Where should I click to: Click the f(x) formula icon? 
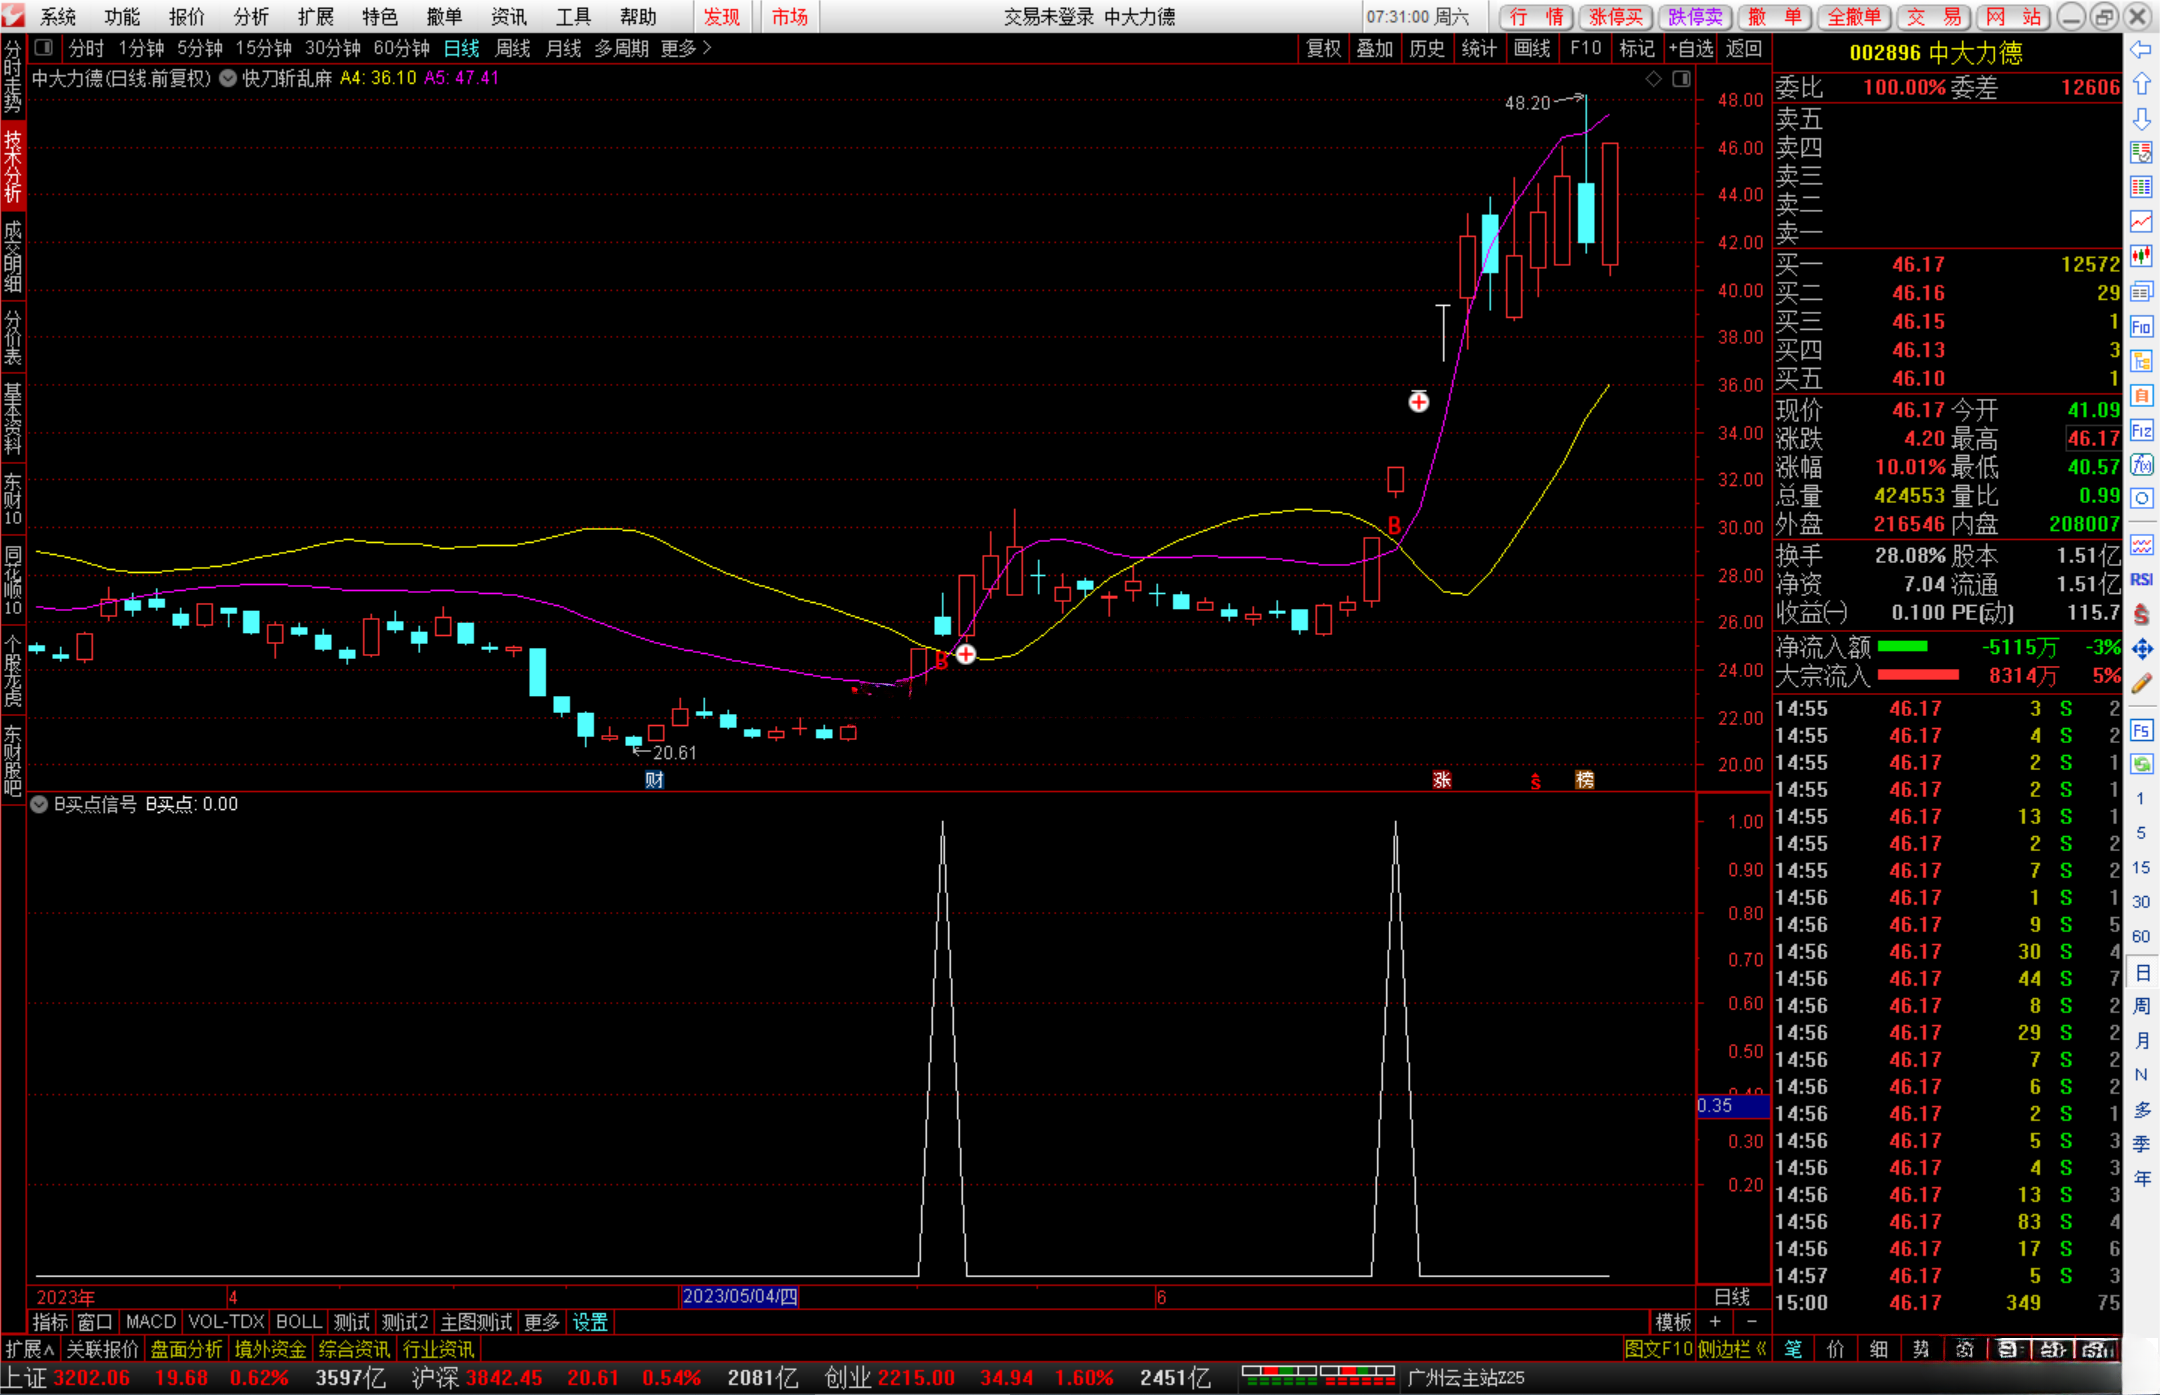coord(2141,465)
